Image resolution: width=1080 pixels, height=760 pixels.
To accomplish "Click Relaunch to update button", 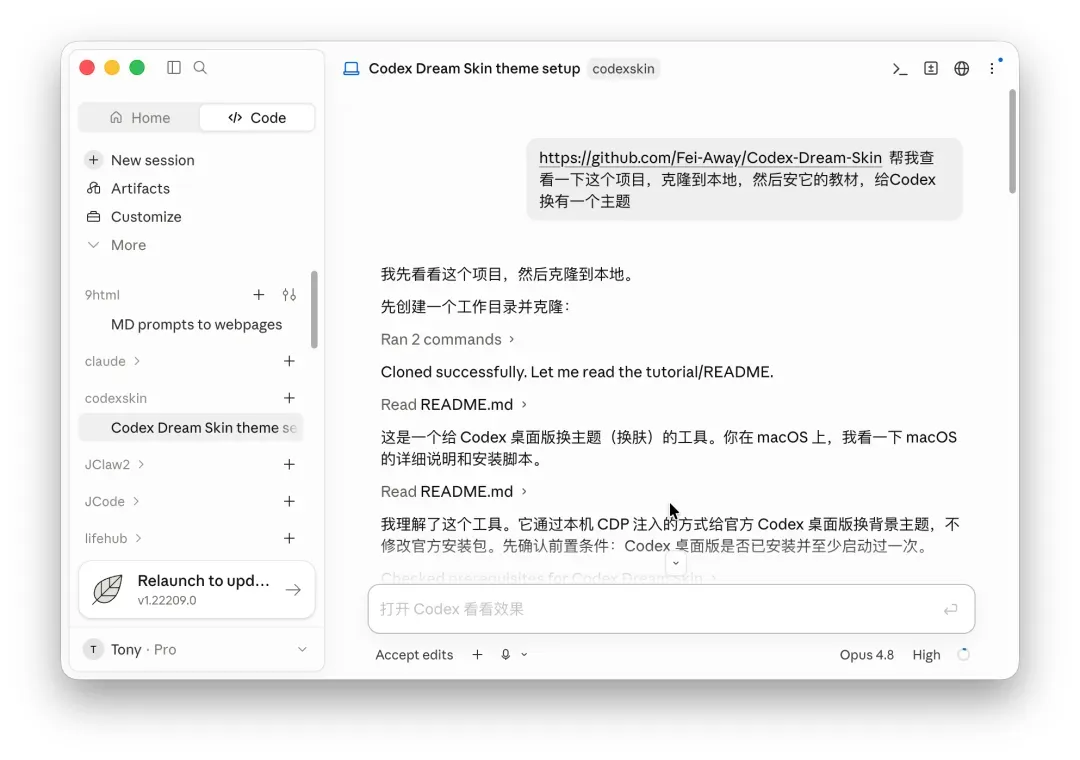I will pos(197,590).
